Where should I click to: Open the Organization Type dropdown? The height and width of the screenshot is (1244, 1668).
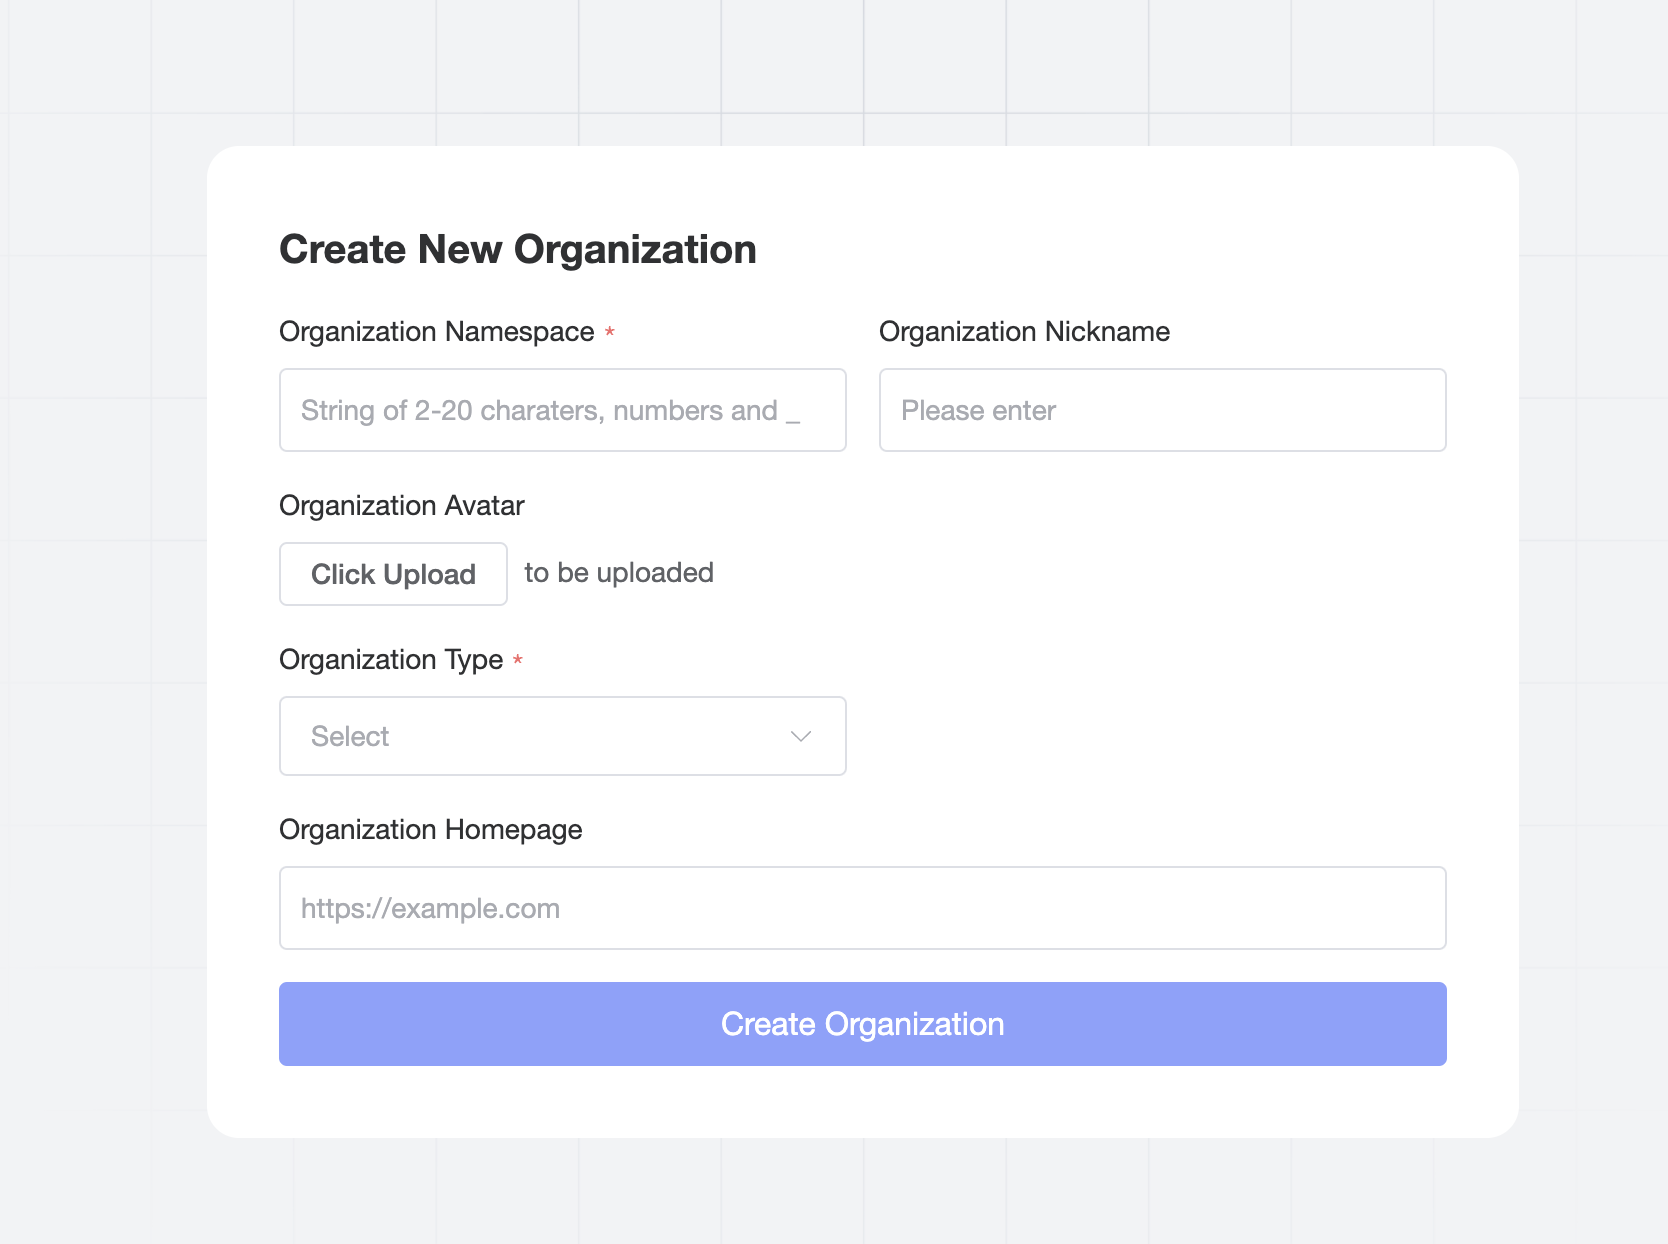pyautogui.click(x=562, y=736)
